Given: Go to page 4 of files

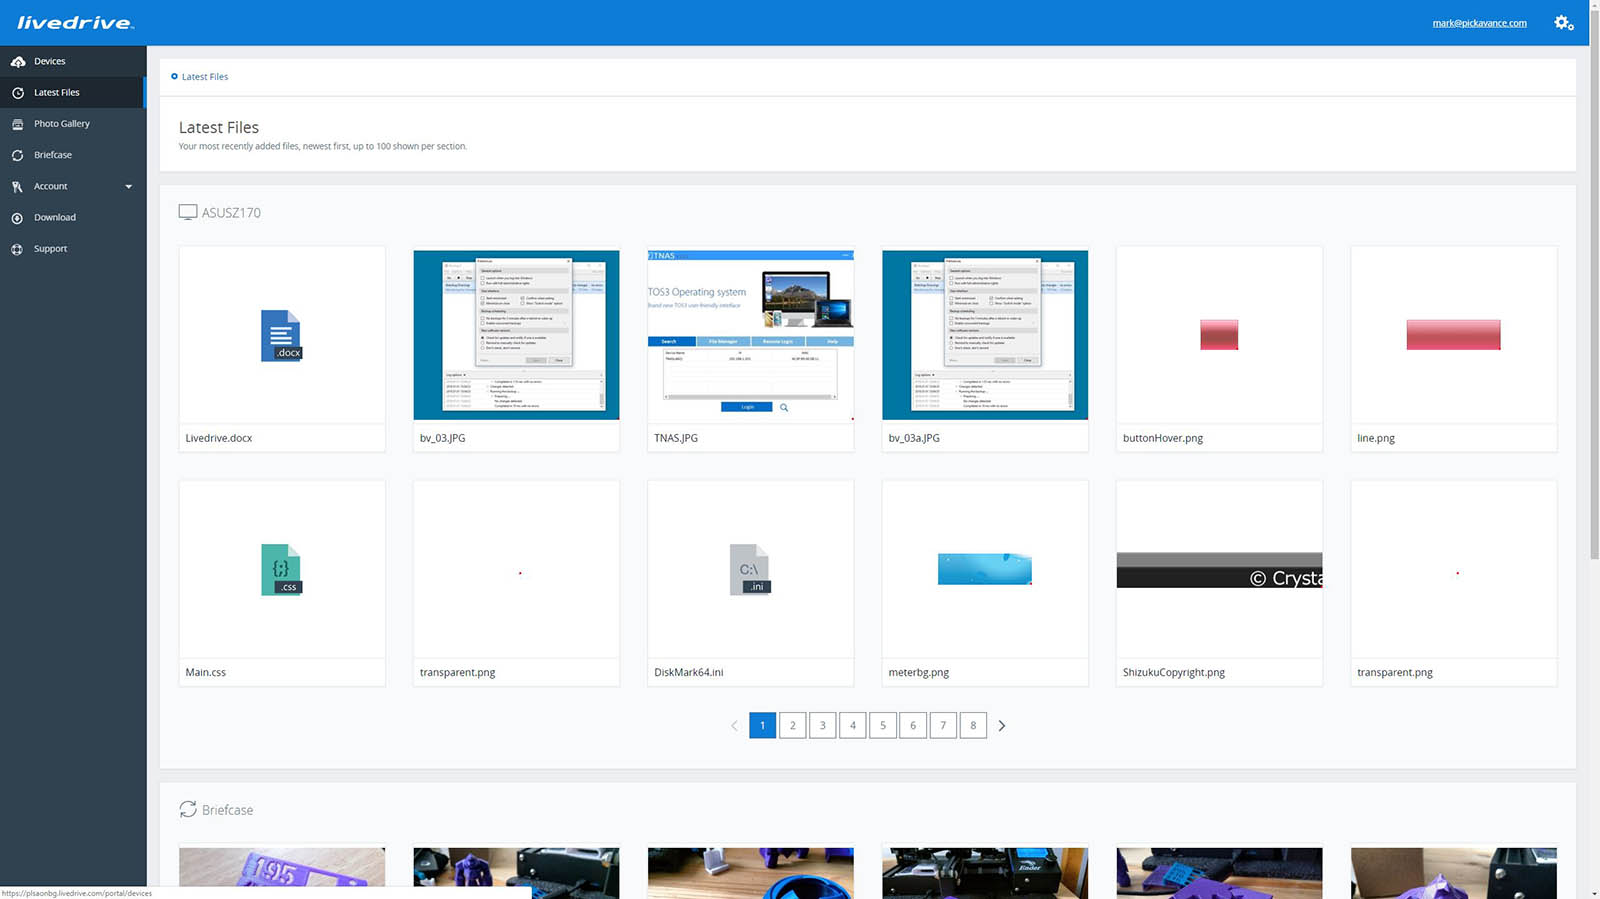Looking at the screenshot, I should click(x=852, y=725).
